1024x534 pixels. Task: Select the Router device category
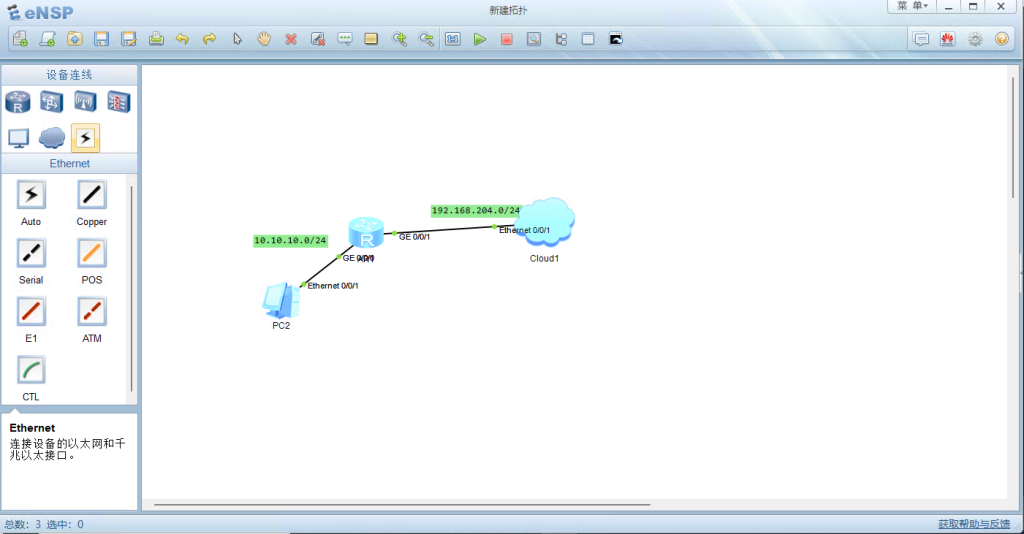coord(18,102)
